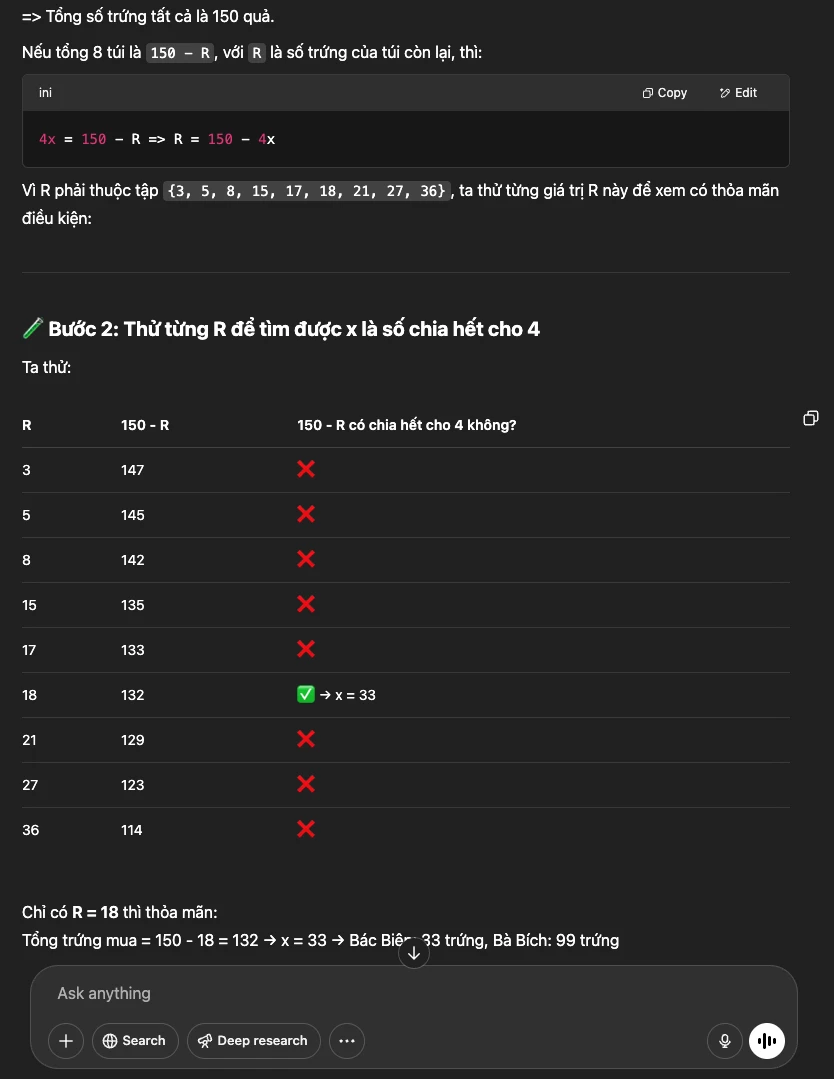
Task: Toggle the Search web tool
Action: (135, 1041)
